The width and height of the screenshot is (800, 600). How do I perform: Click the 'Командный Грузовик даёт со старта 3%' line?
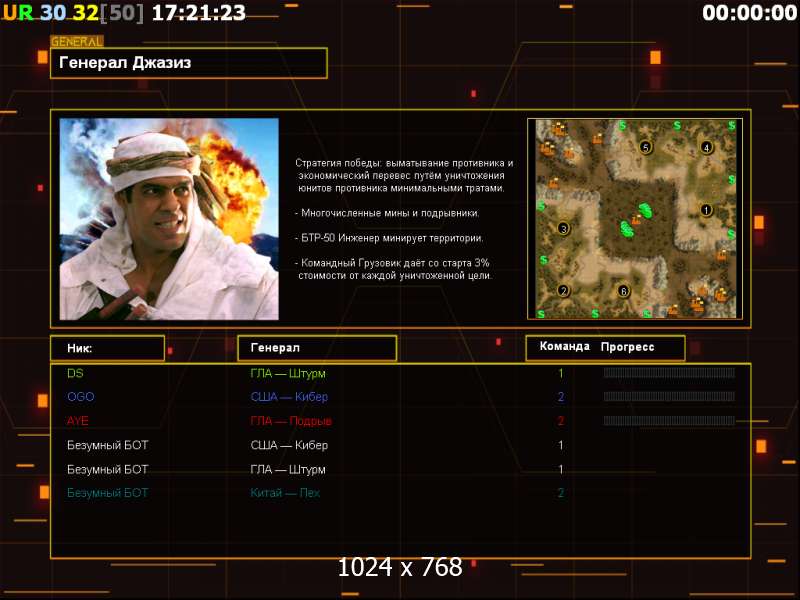tap(392, 263)
